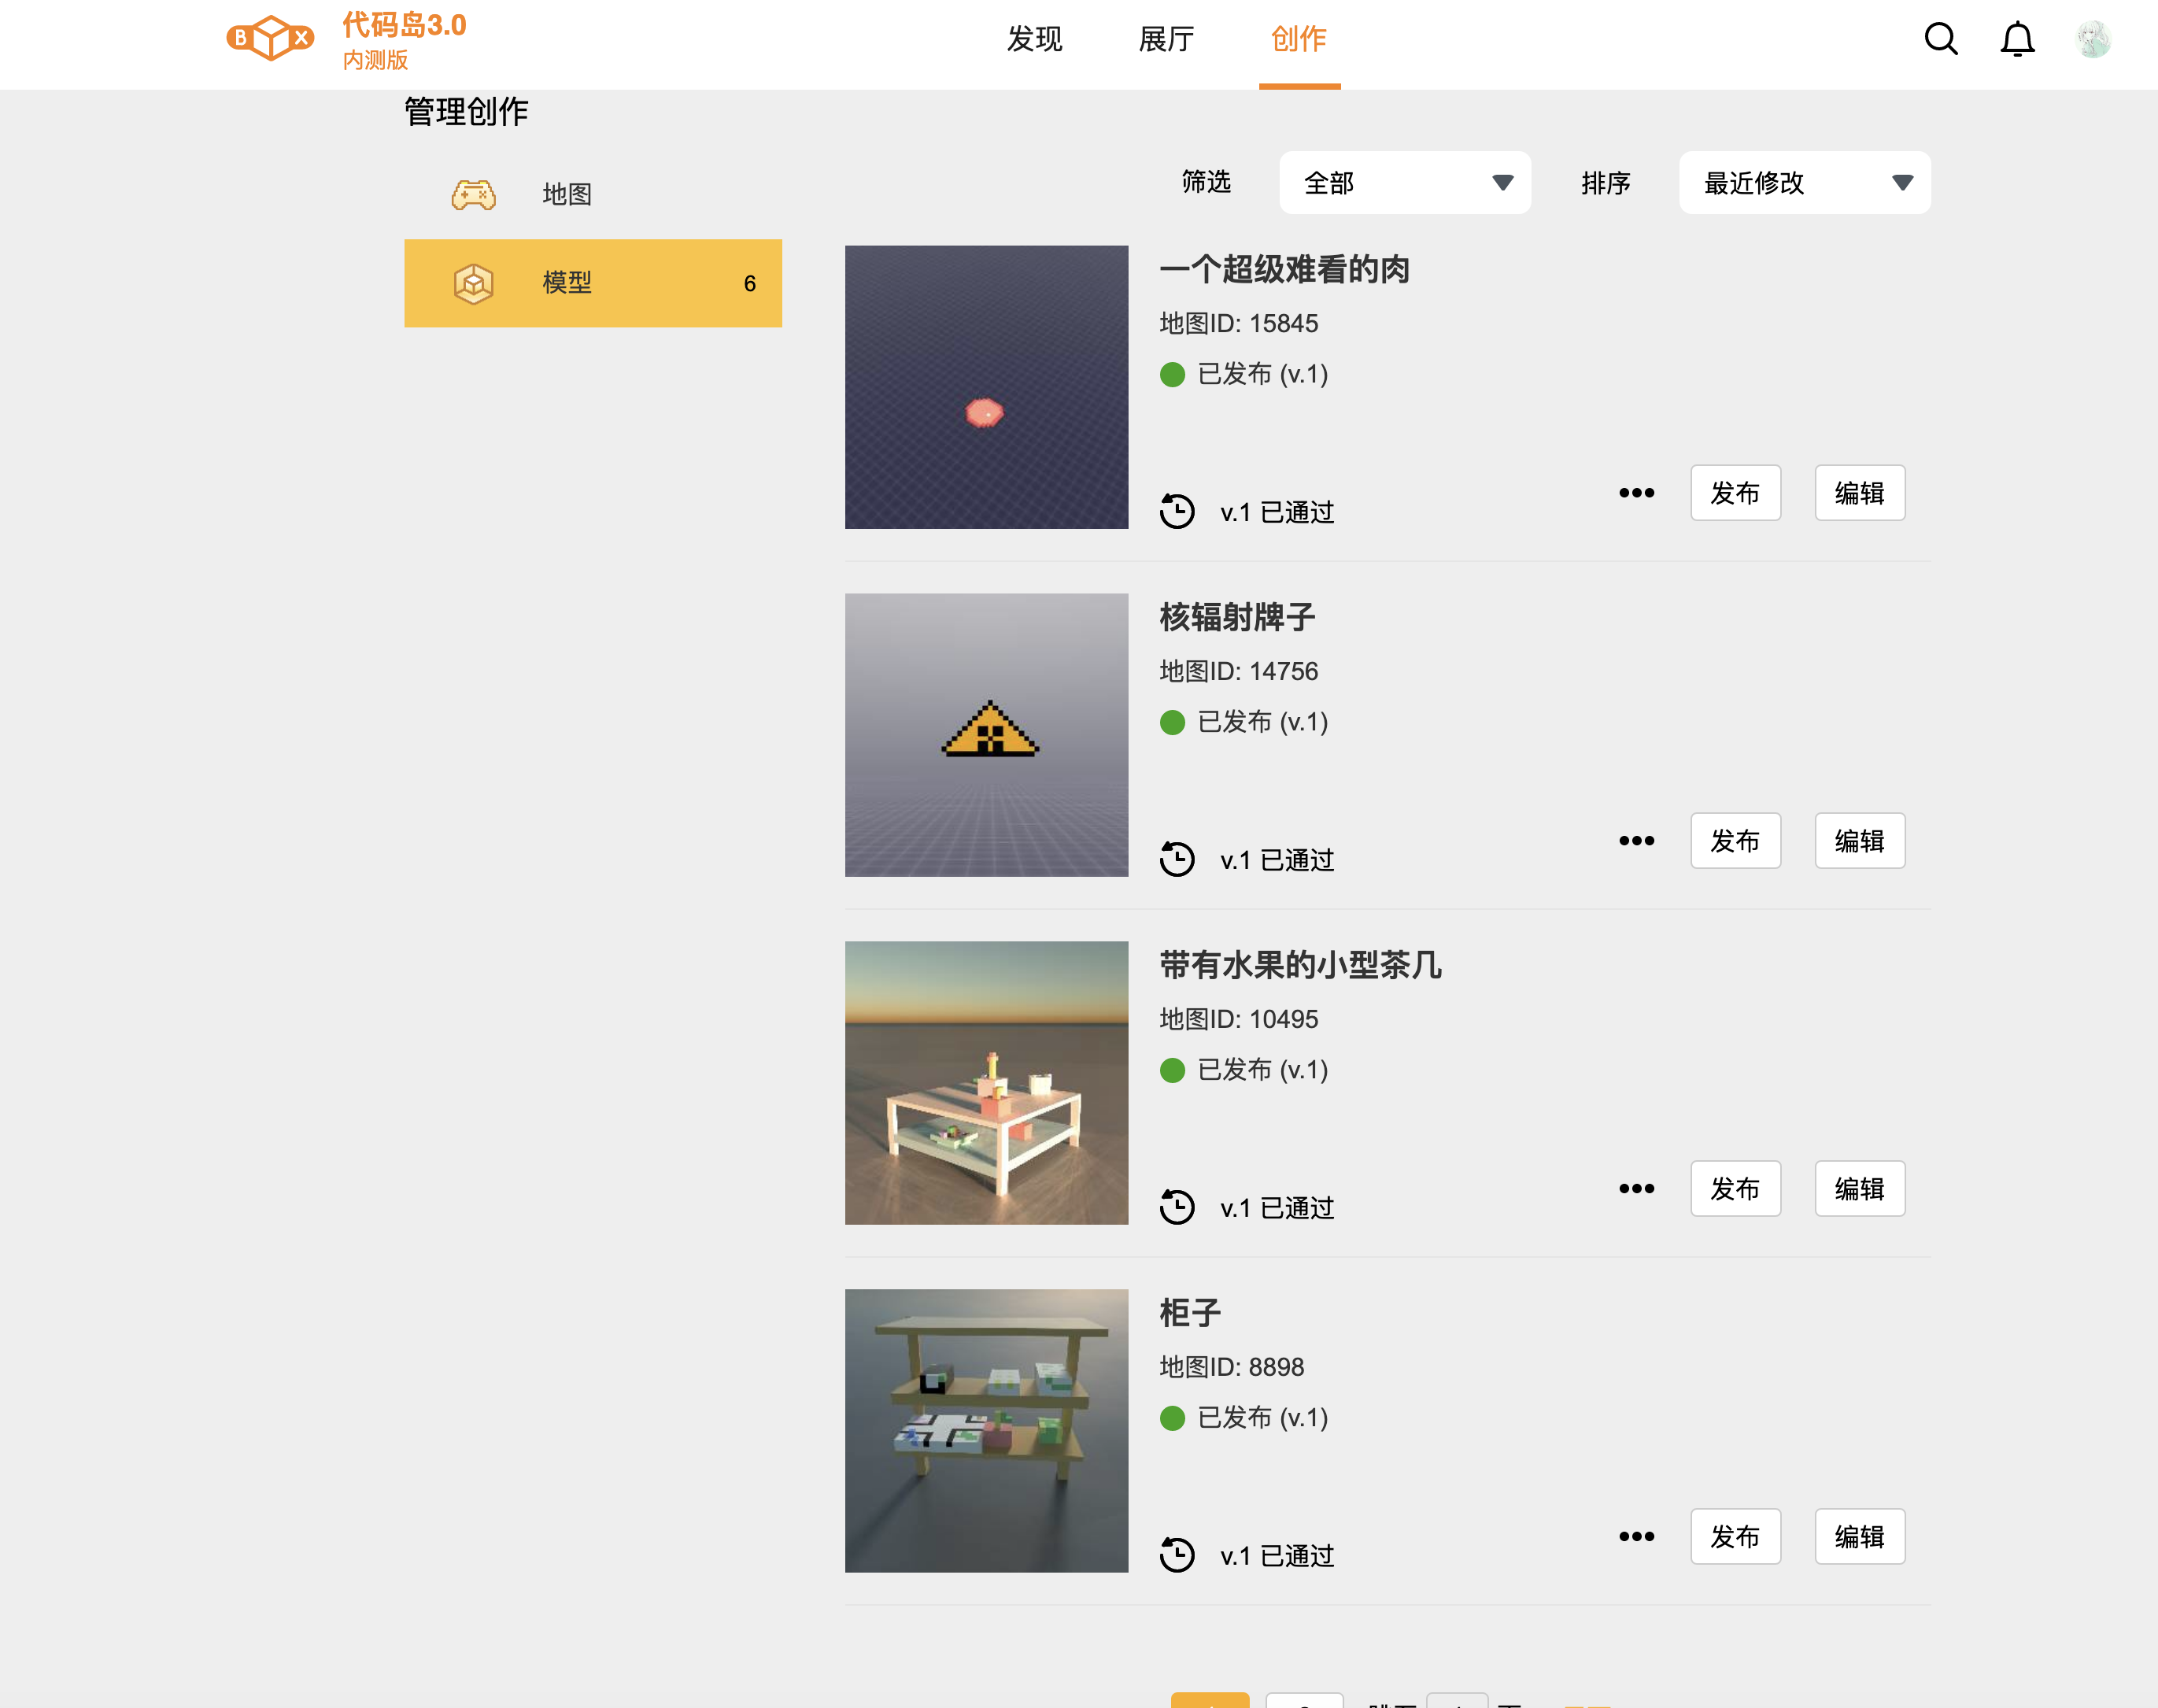
Task: Select 地图 in the sidebar
Action: 593,194
